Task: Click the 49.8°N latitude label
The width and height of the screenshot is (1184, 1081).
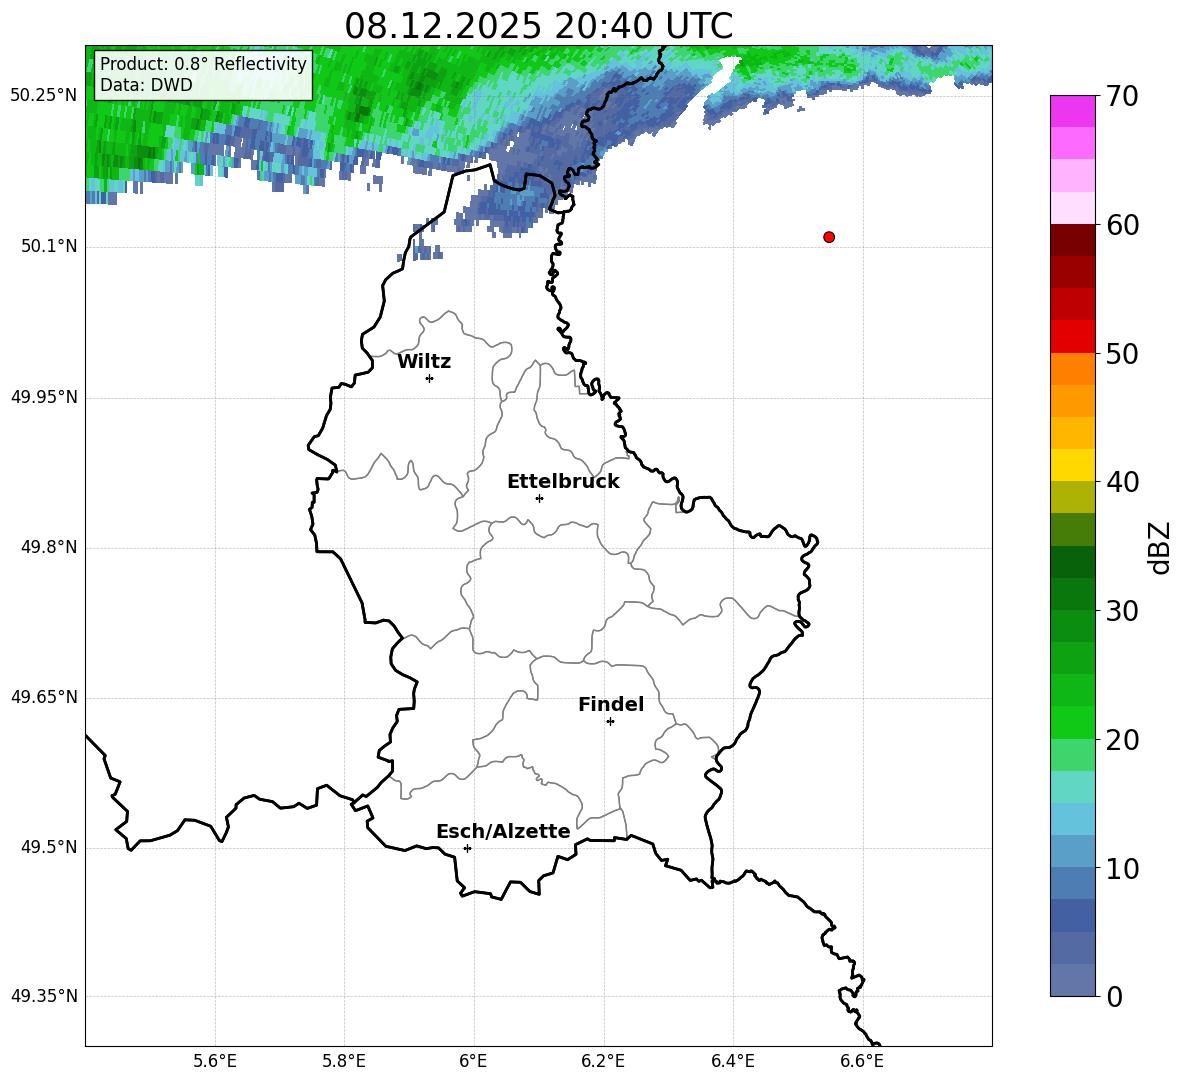Action: coord(49,547)
